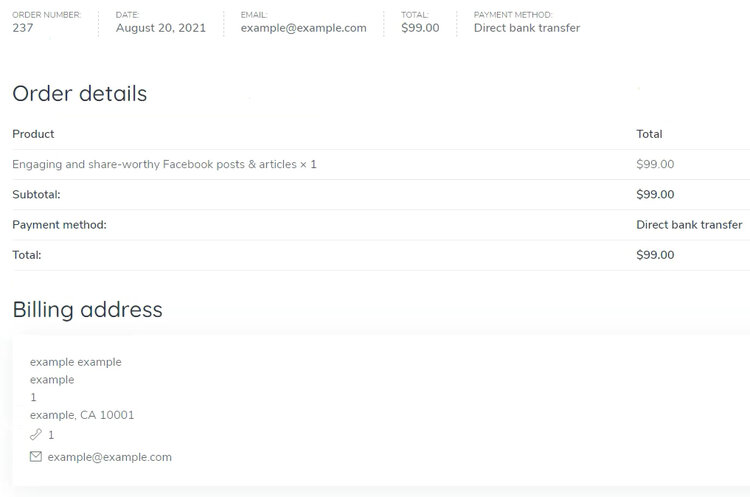Viewport: 750px width, 497px height.
Task: Click the email address in the order summary
Action: click(x=304, y=28)
